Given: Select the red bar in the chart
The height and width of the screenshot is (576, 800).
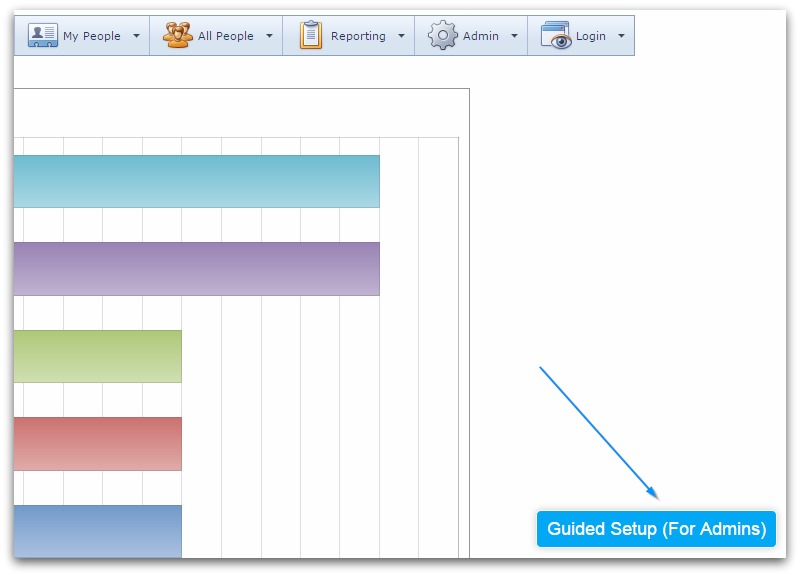Looking at the screenshot, I should point(97,444).
